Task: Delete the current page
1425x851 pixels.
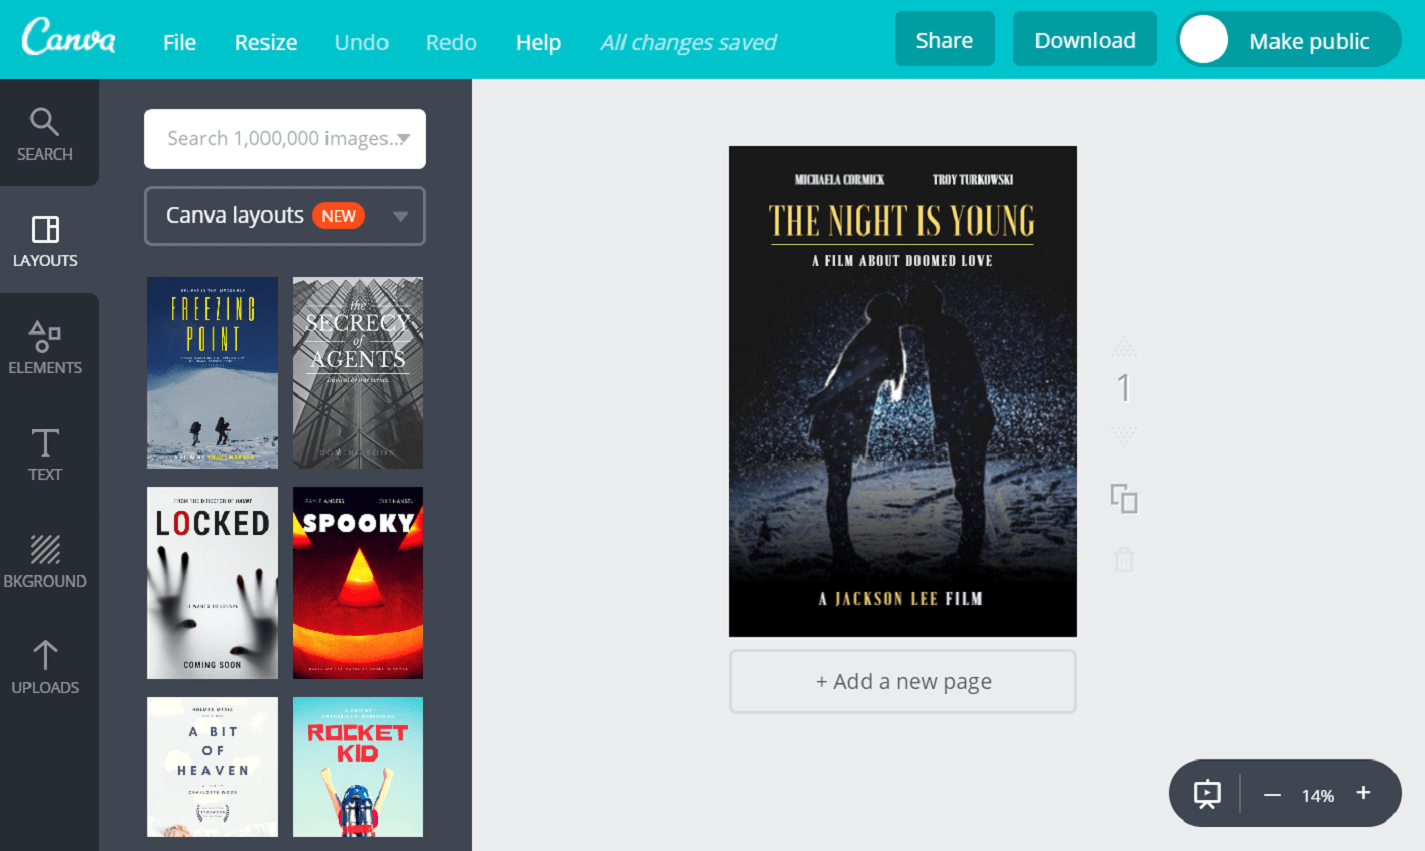Action: 1124,560
